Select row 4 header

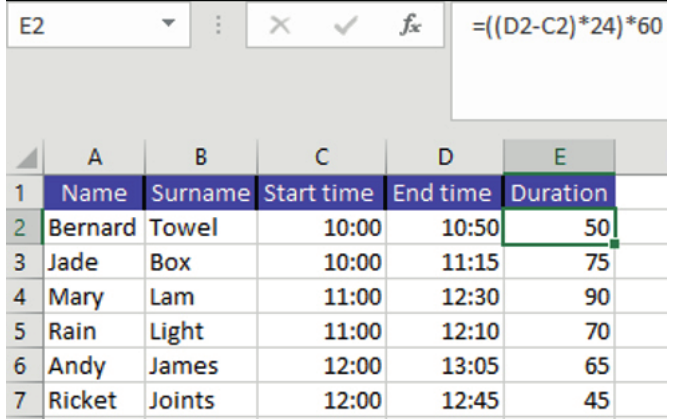pos(25,296)
